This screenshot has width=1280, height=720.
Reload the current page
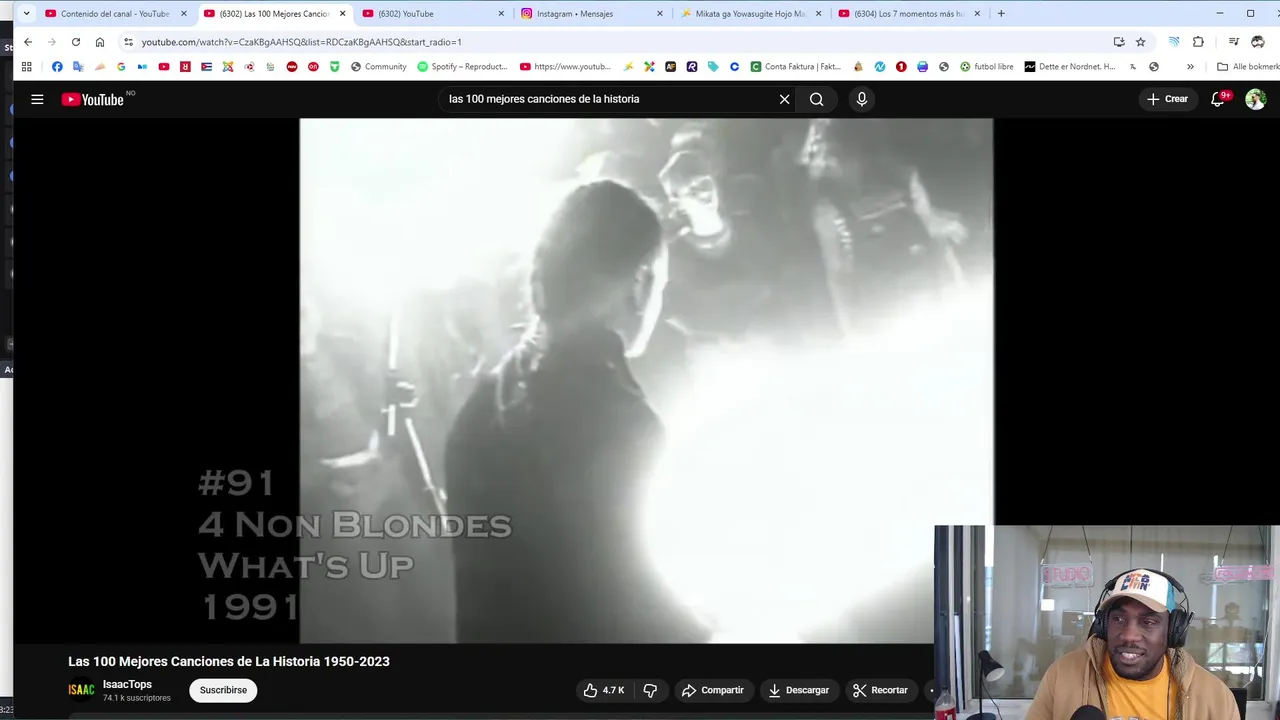point(76,42)
